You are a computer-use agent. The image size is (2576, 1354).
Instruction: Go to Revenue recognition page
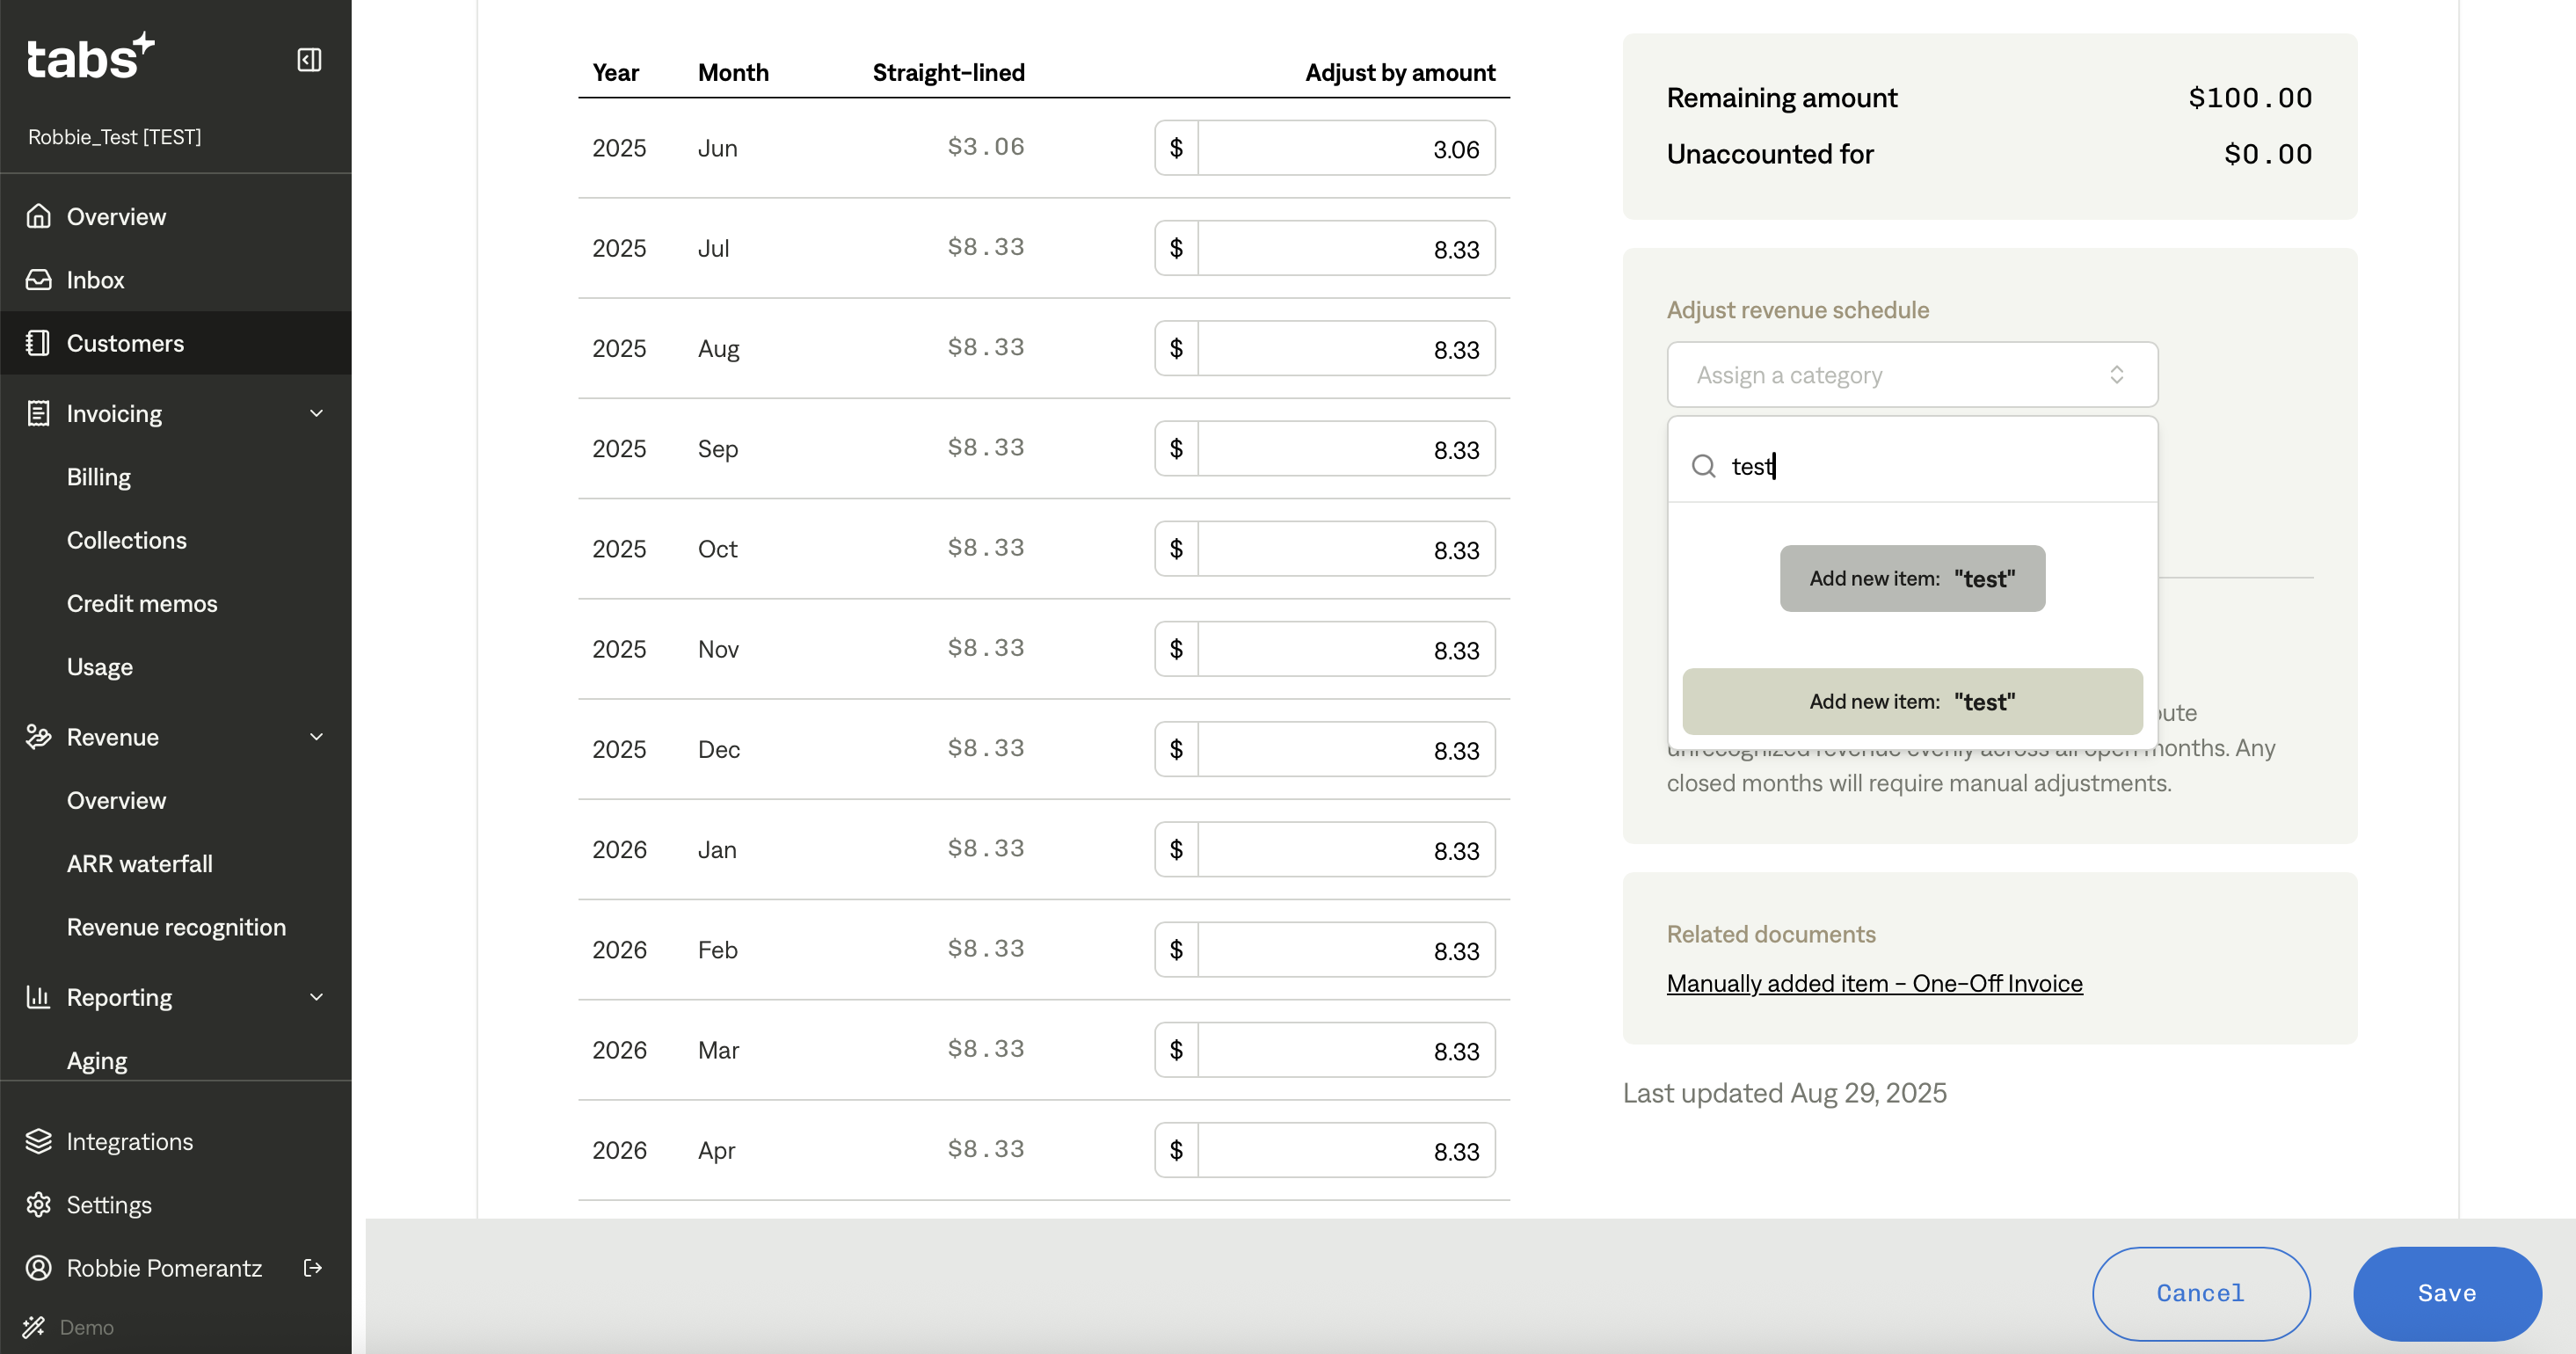[176, 927]
